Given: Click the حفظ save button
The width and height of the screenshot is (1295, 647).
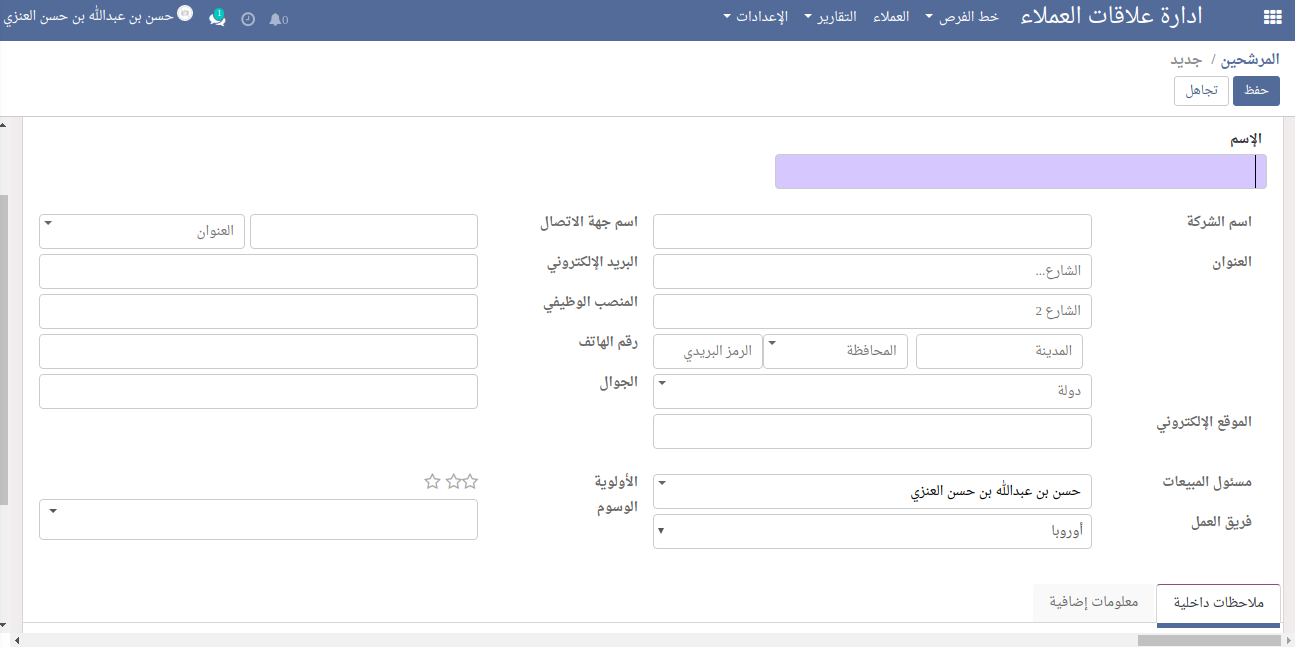Looking at the screenshot, I should point(1256,90).
